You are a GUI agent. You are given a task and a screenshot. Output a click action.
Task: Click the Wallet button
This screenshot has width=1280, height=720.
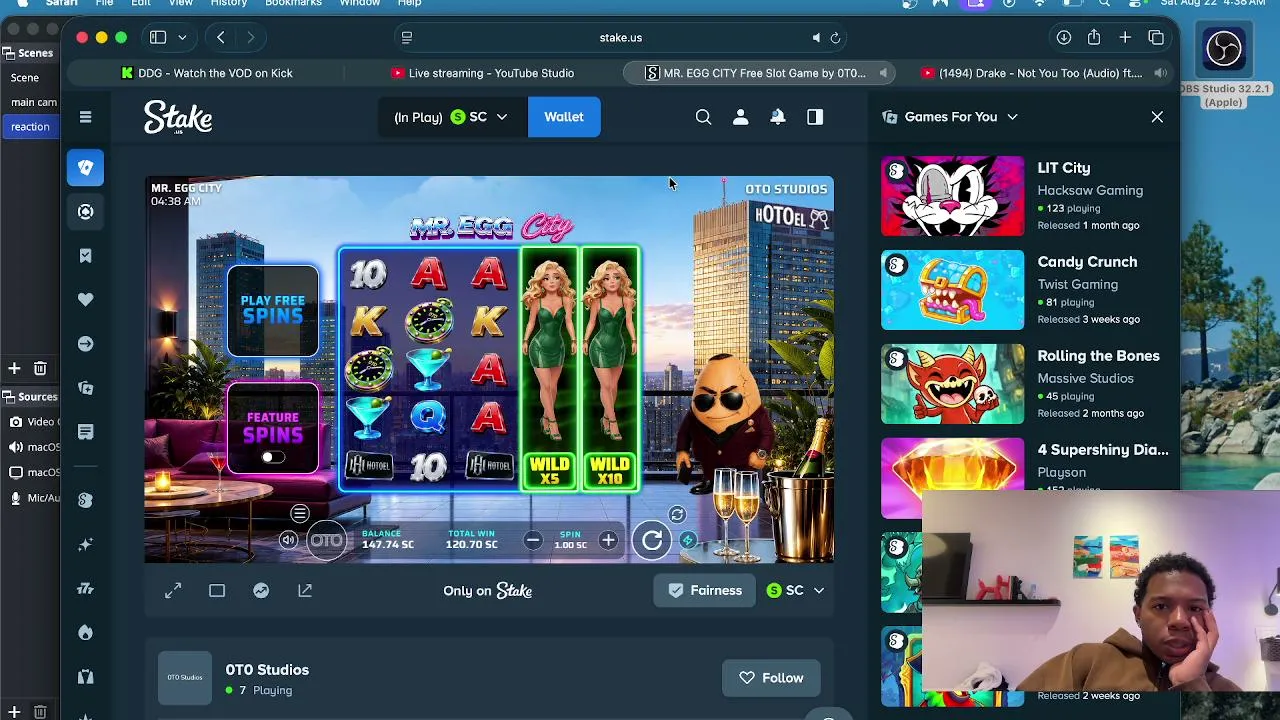point(564,117)
